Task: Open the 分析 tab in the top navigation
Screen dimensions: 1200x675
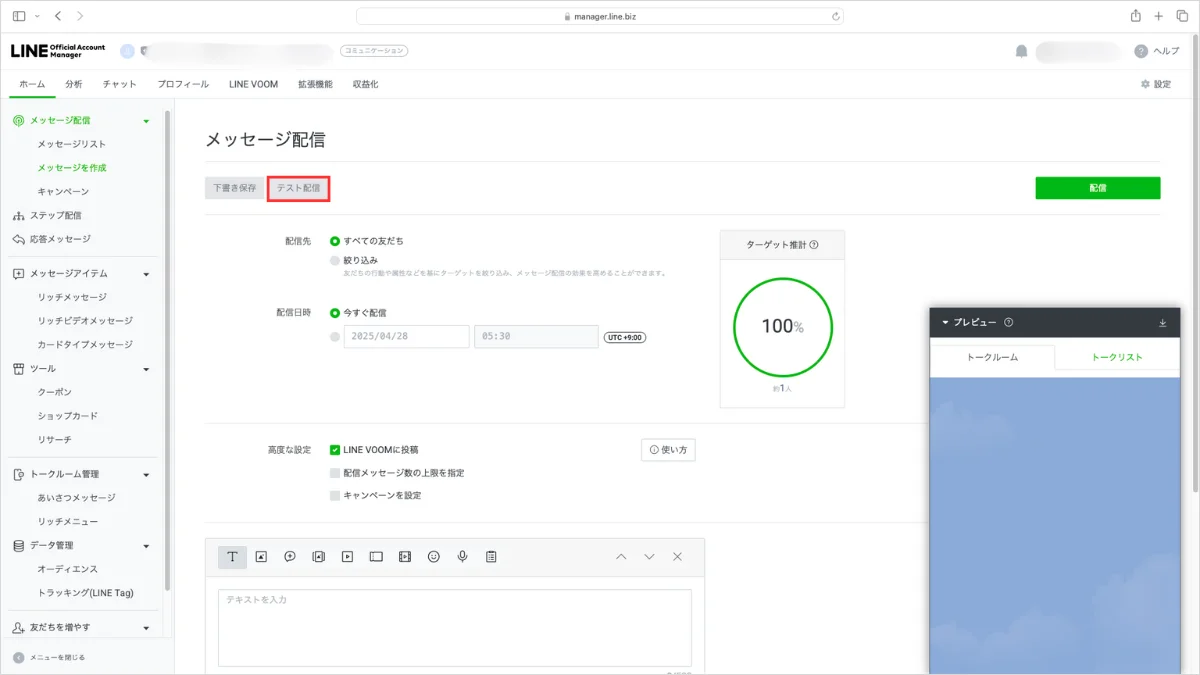Action: (x=74, y=84)
